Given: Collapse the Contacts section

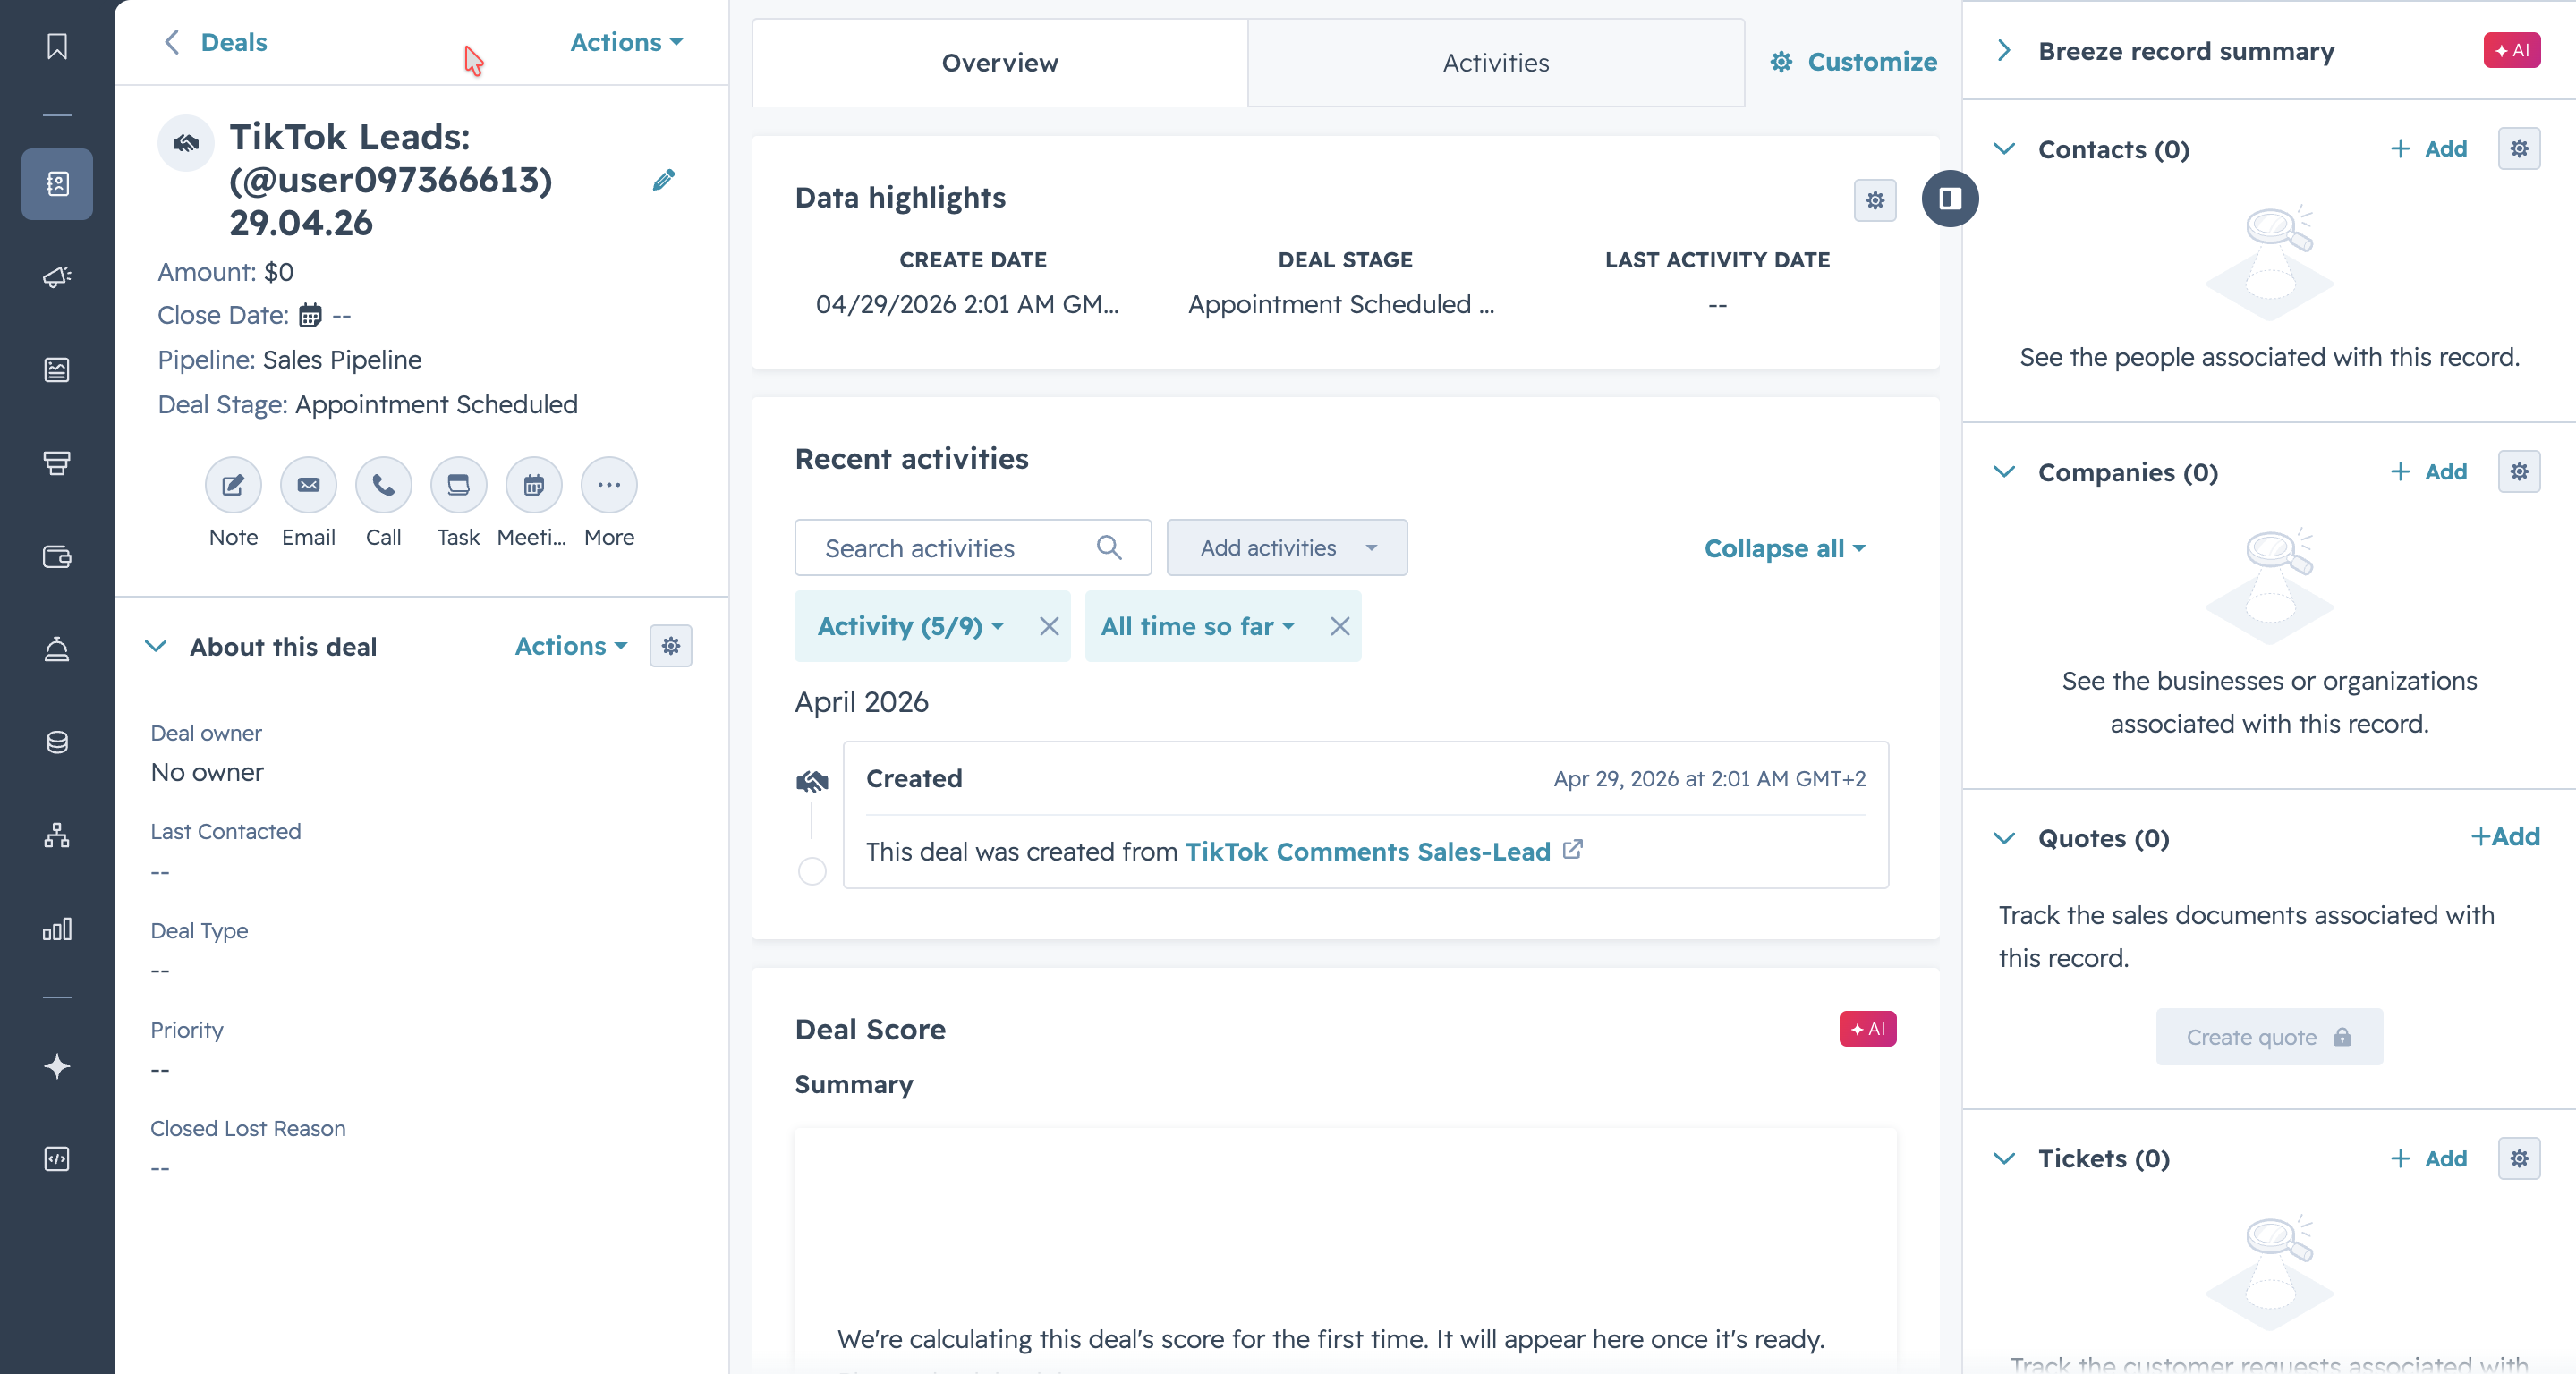Looking at the screenshot, I should (x=2004, y=149).
